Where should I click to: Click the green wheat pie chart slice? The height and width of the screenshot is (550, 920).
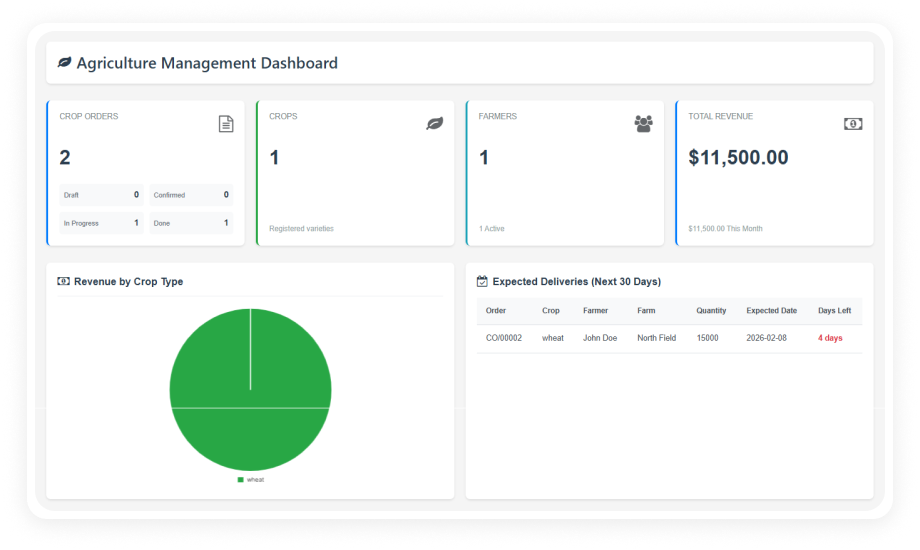point(251,390)
